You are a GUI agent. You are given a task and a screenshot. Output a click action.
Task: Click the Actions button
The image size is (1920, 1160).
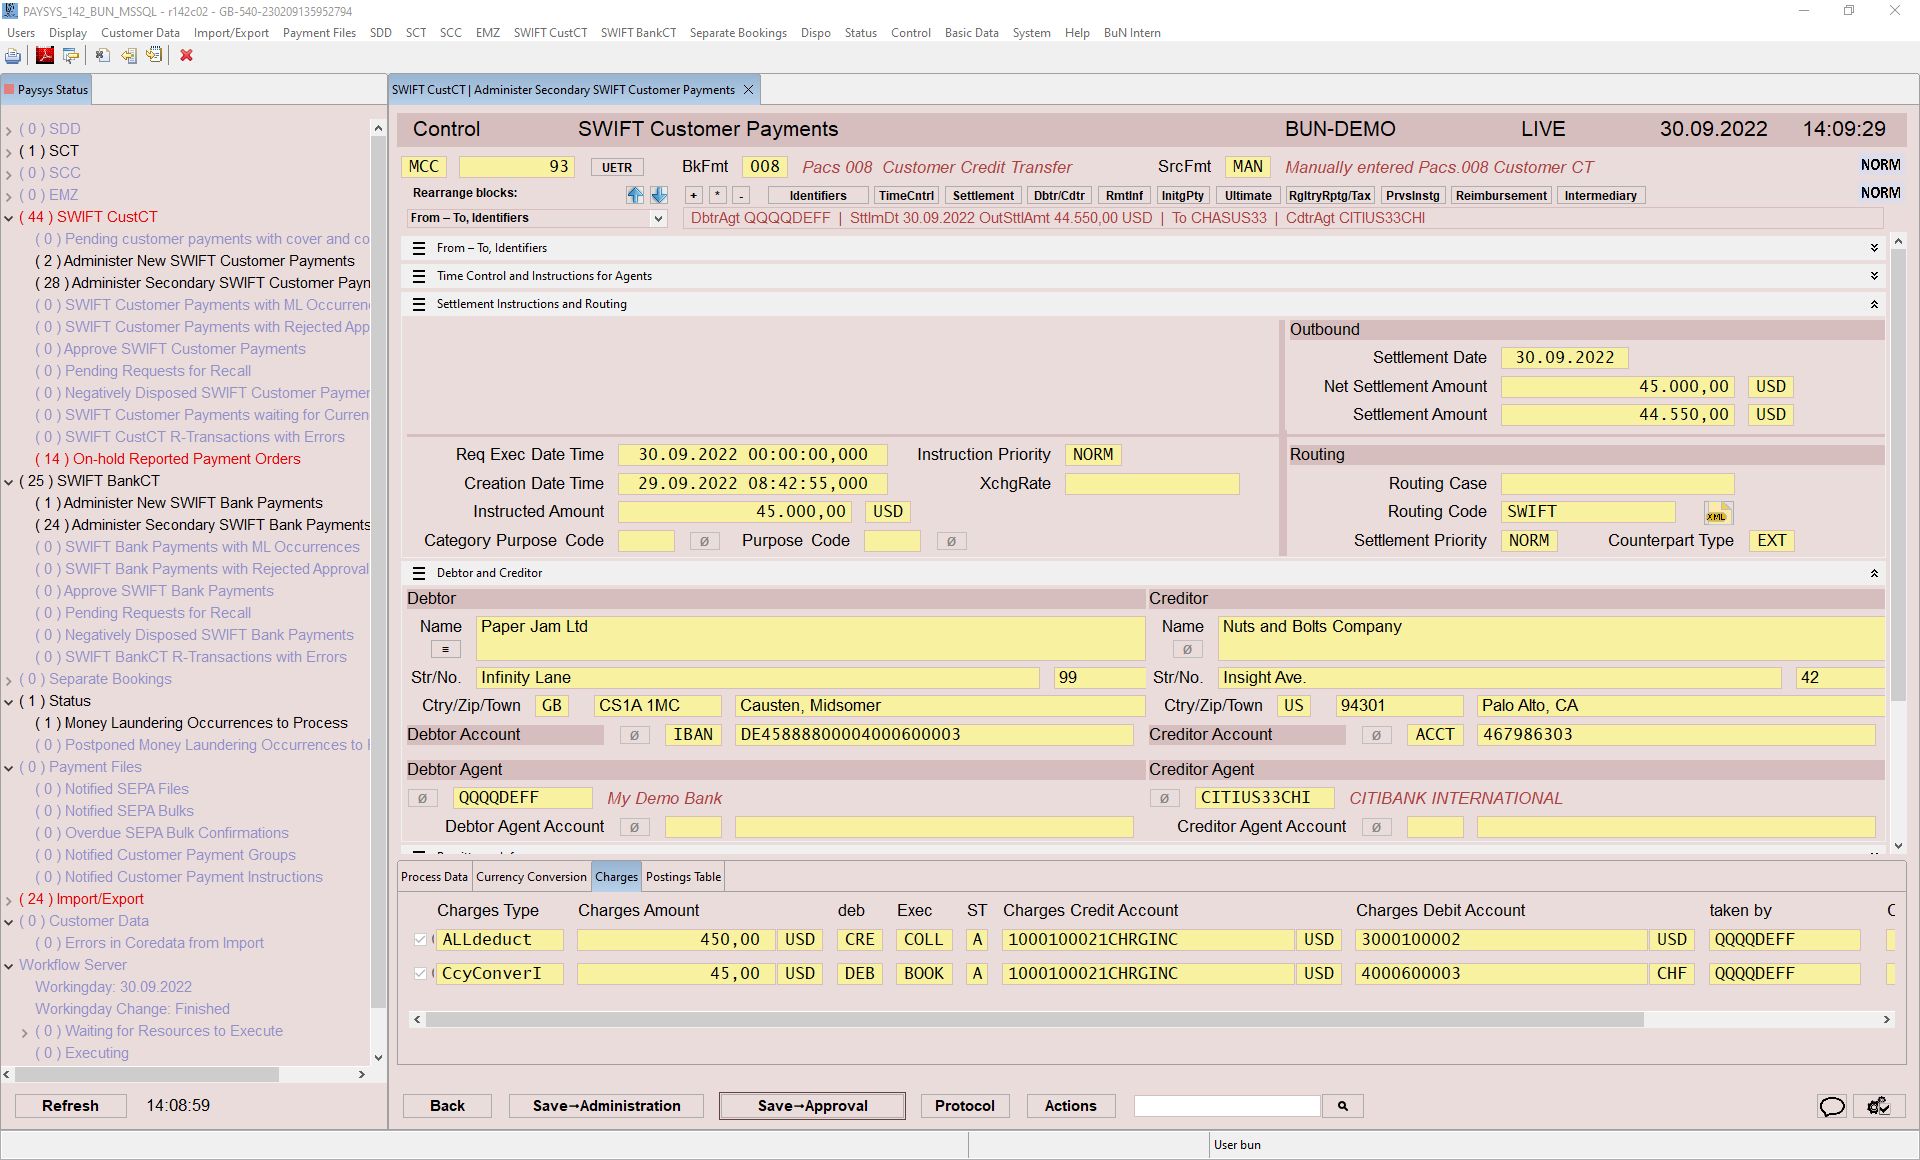tap(1070, 1106)
